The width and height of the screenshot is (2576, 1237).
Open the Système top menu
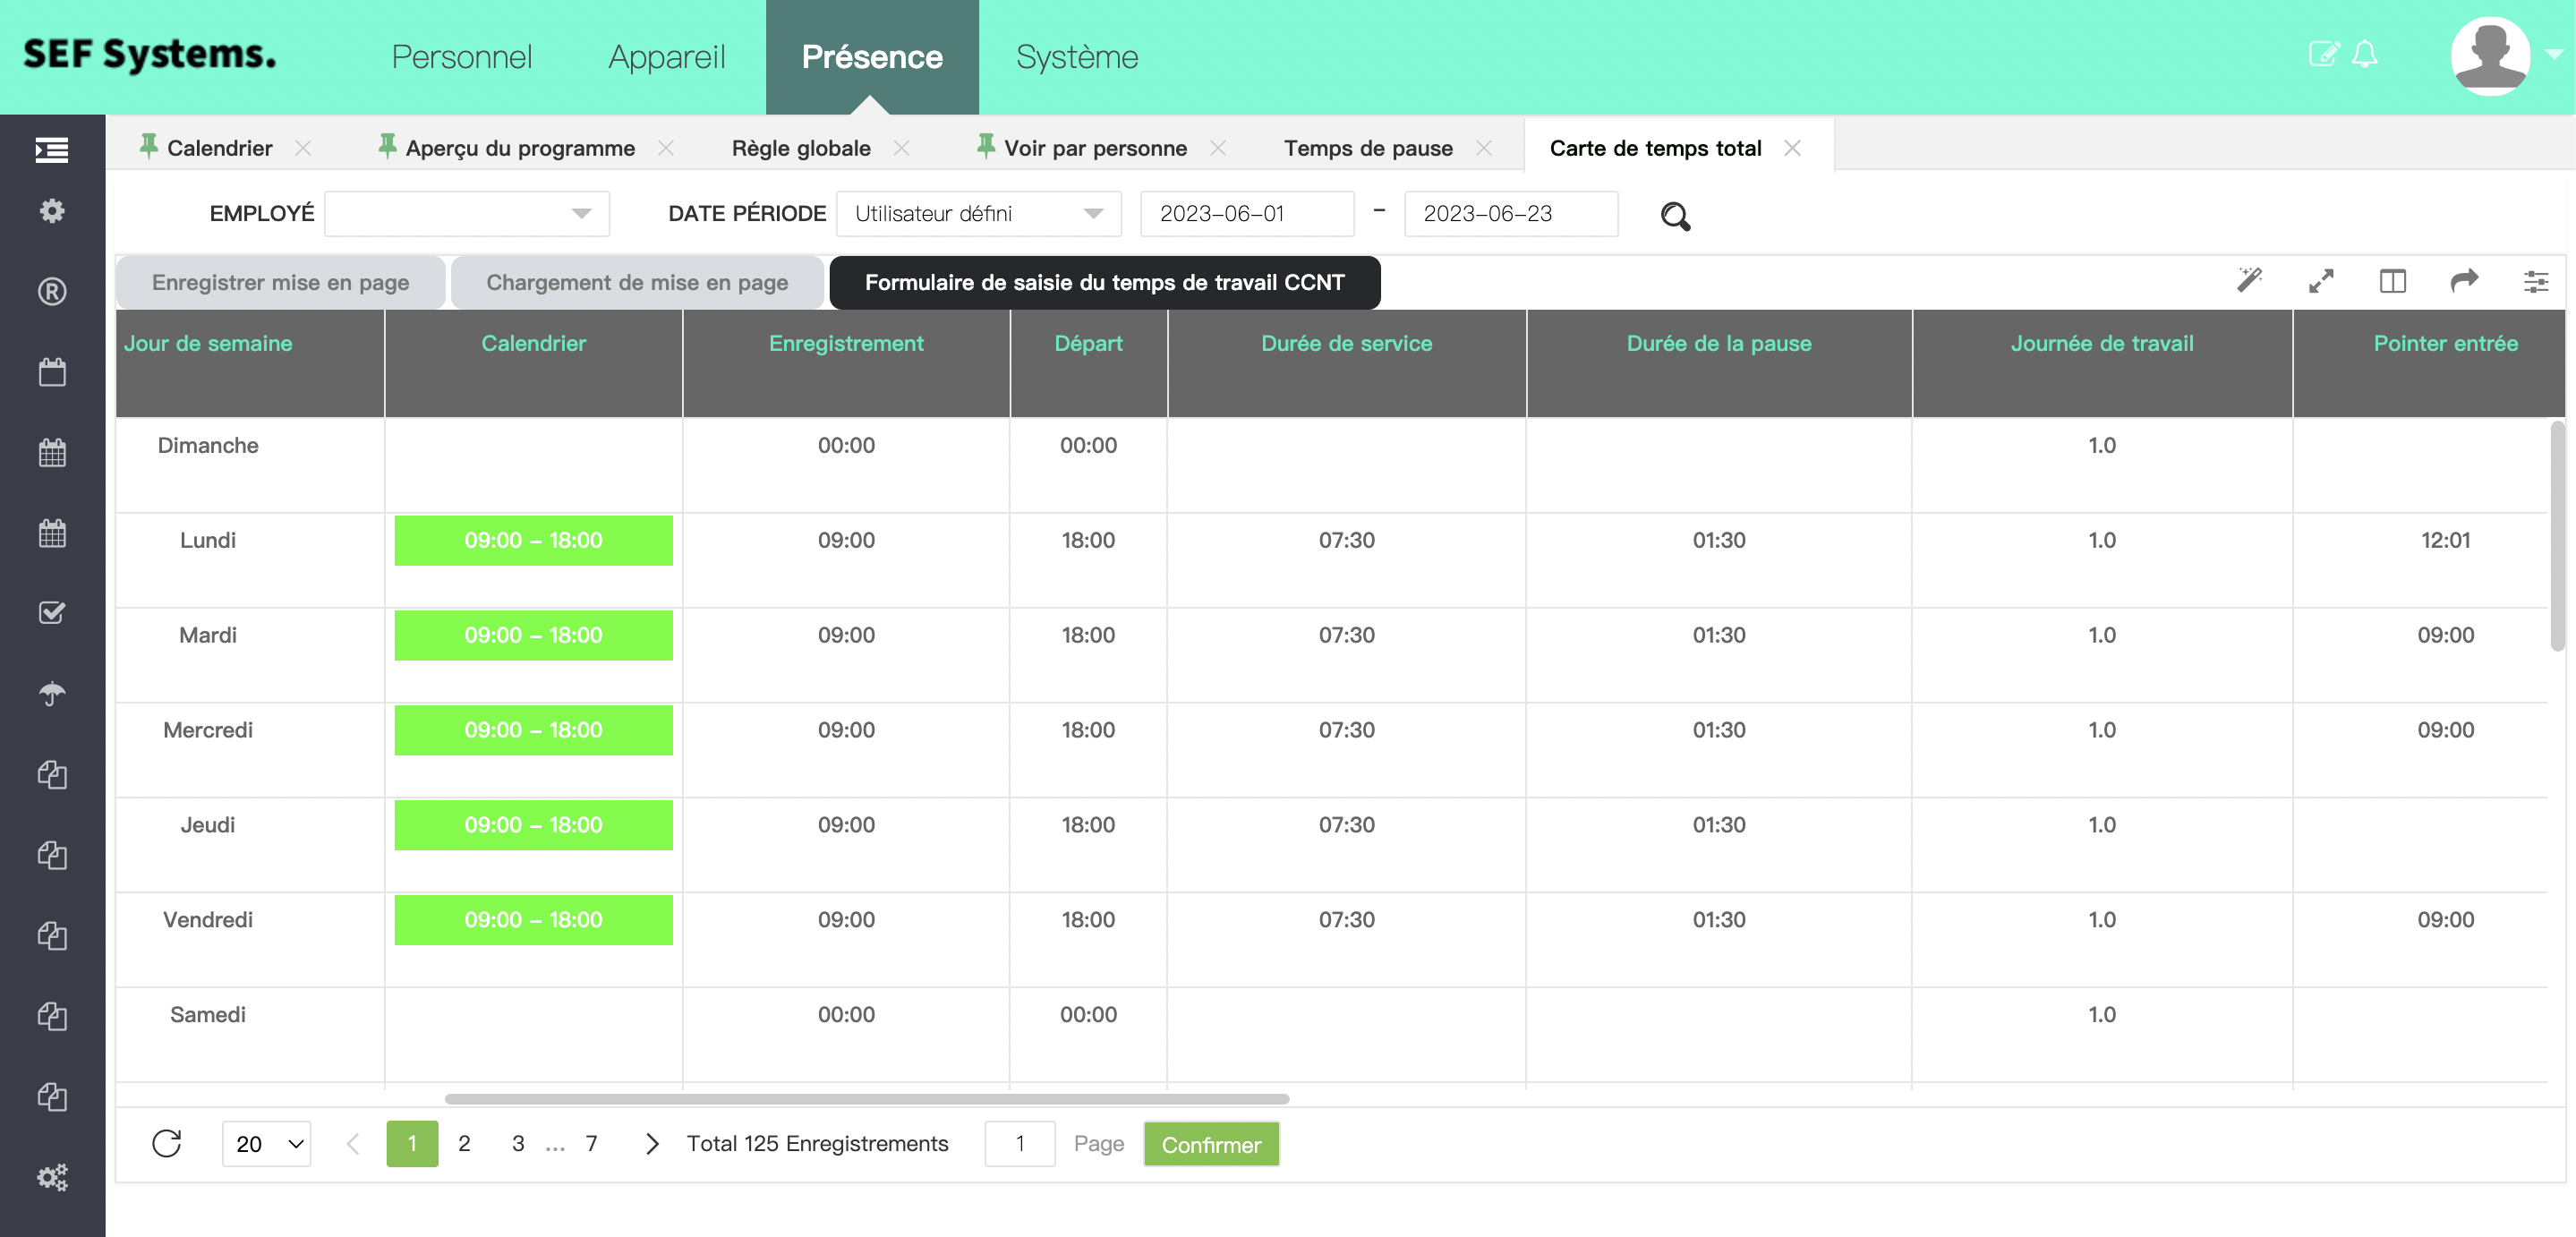coord(1076,57)
